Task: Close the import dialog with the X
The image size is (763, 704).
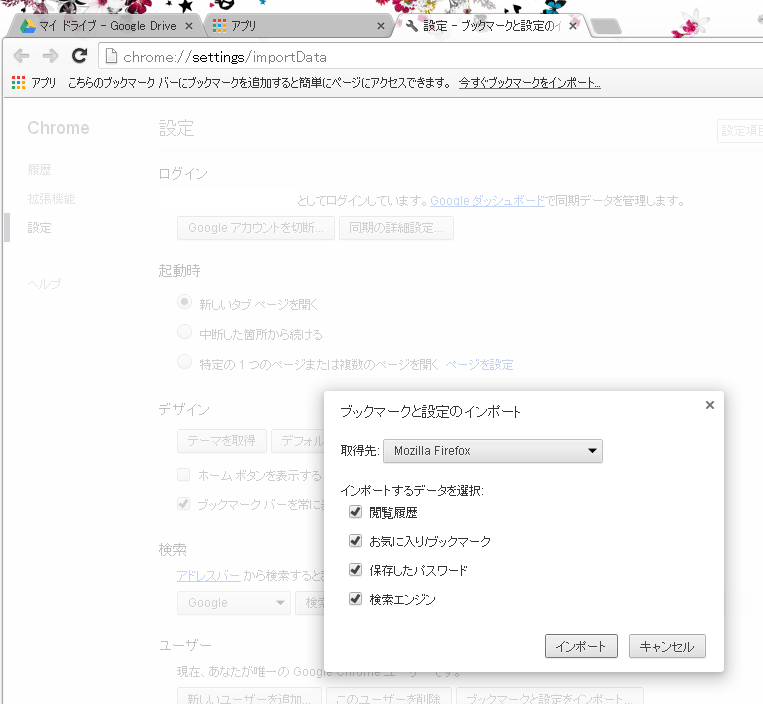Action: 709,405
